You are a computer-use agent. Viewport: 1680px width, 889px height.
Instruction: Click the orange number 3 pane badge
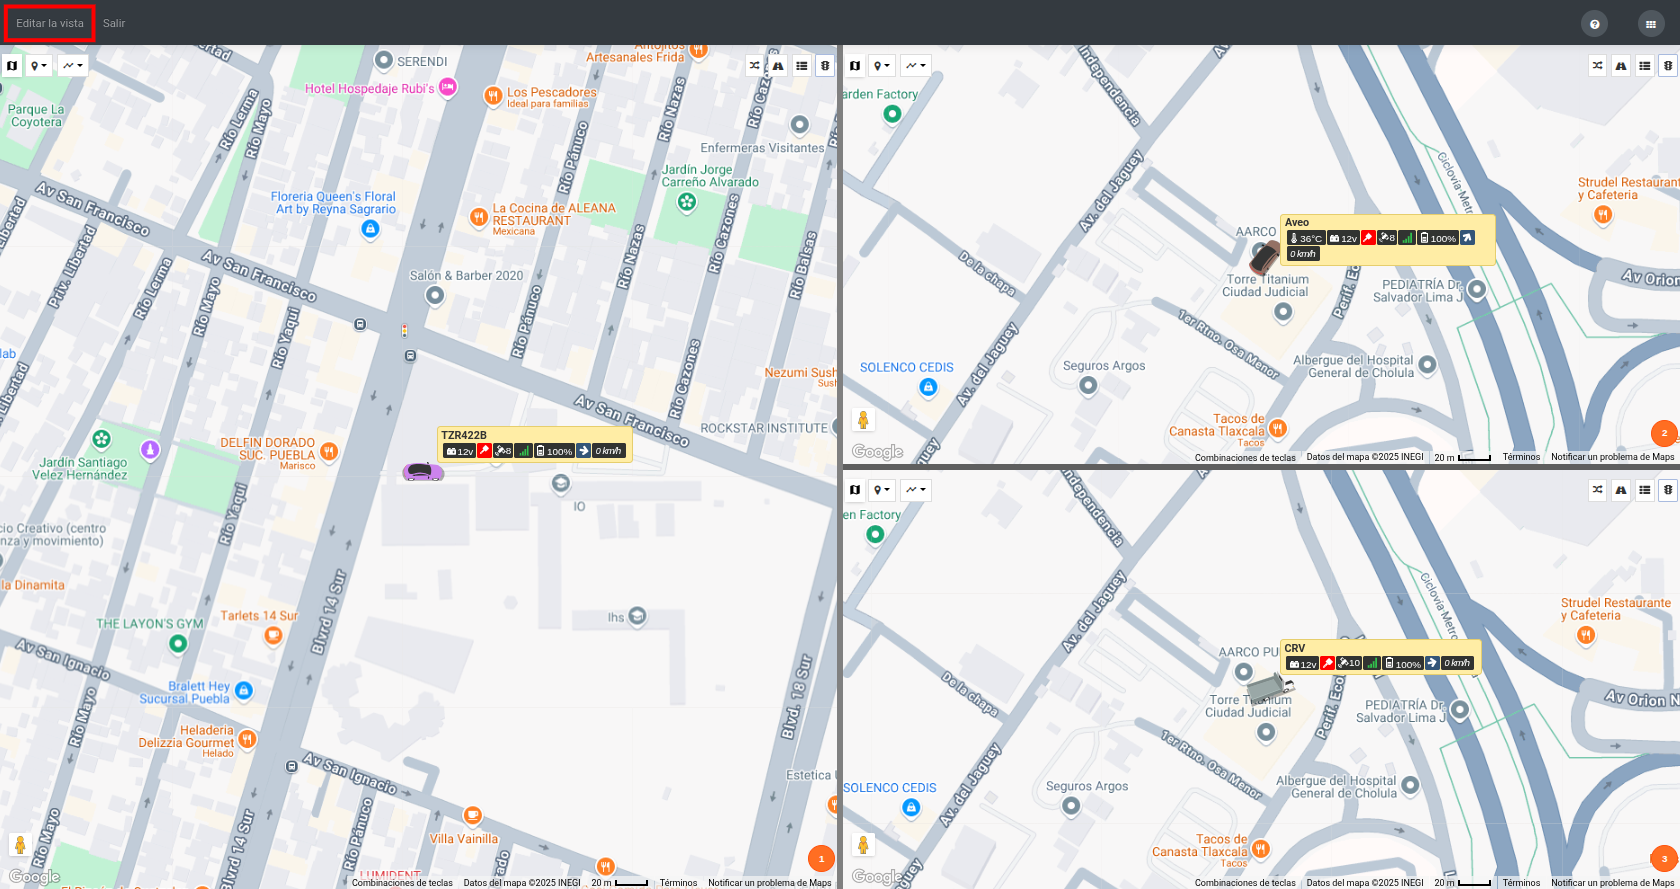[1664, 858]
